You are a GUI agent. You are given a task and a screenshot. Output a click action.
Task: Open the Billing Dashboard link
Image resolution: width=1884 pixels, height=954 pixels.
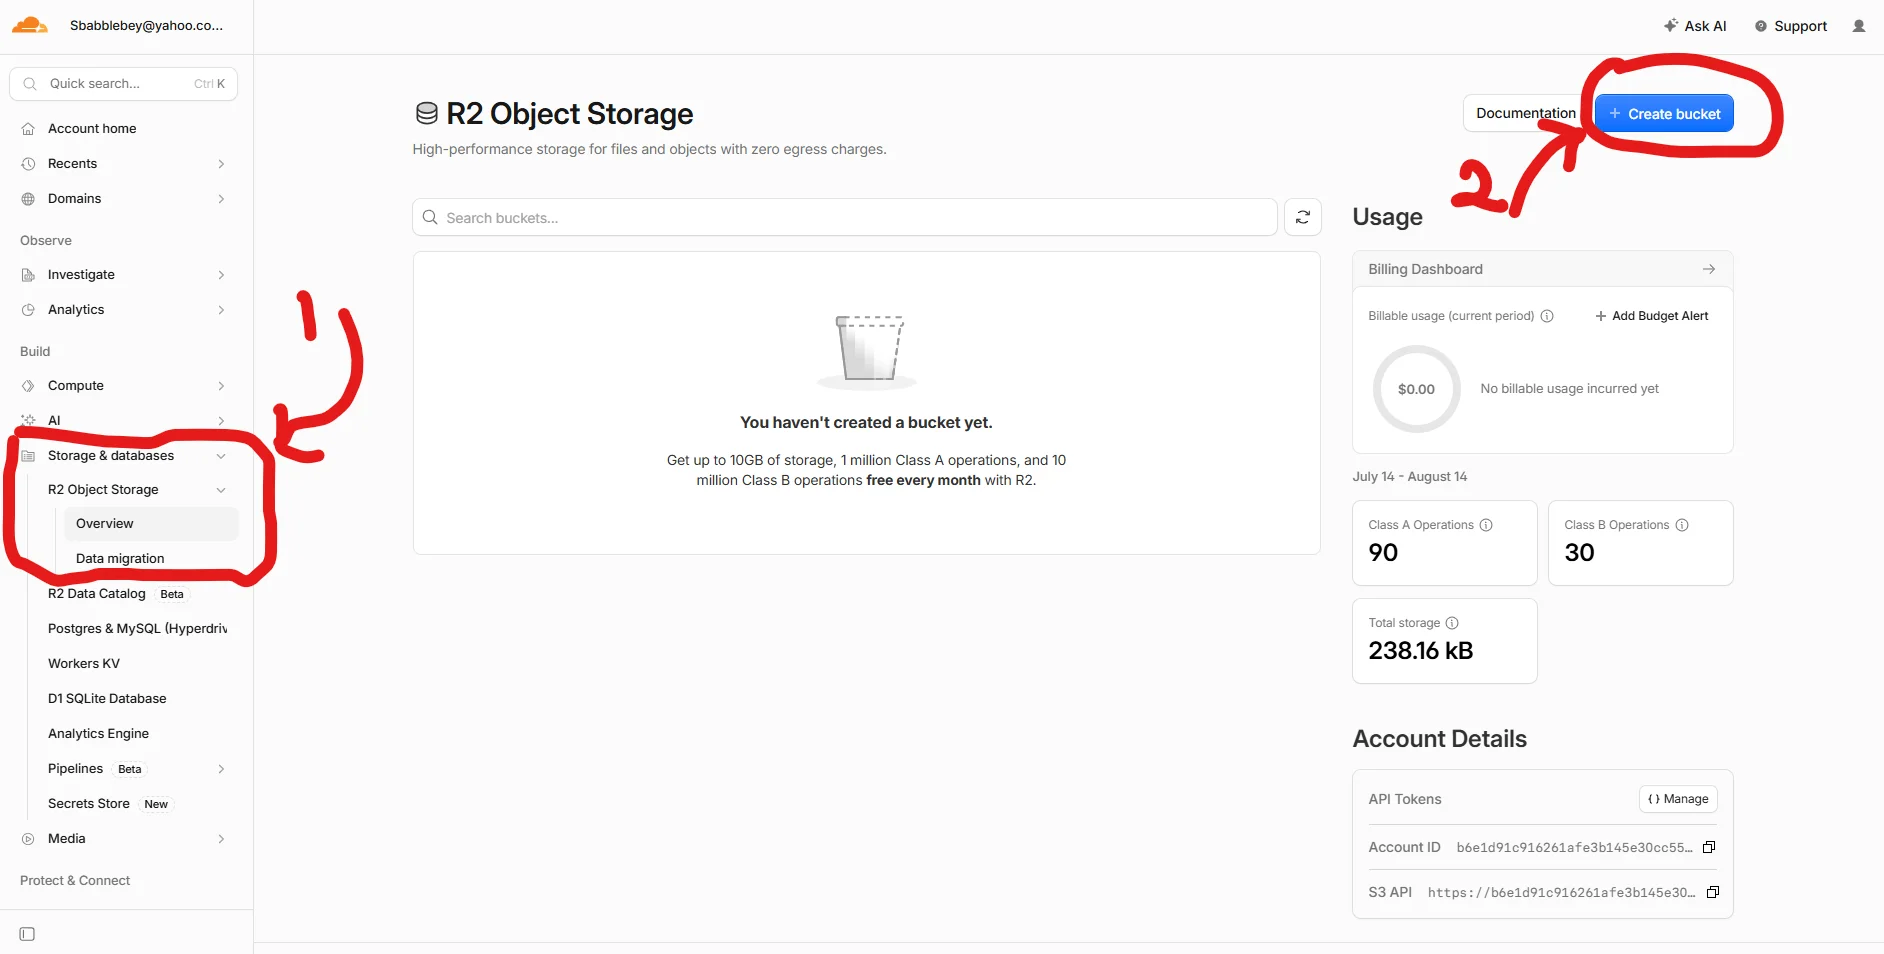(x=1542, y=269)
